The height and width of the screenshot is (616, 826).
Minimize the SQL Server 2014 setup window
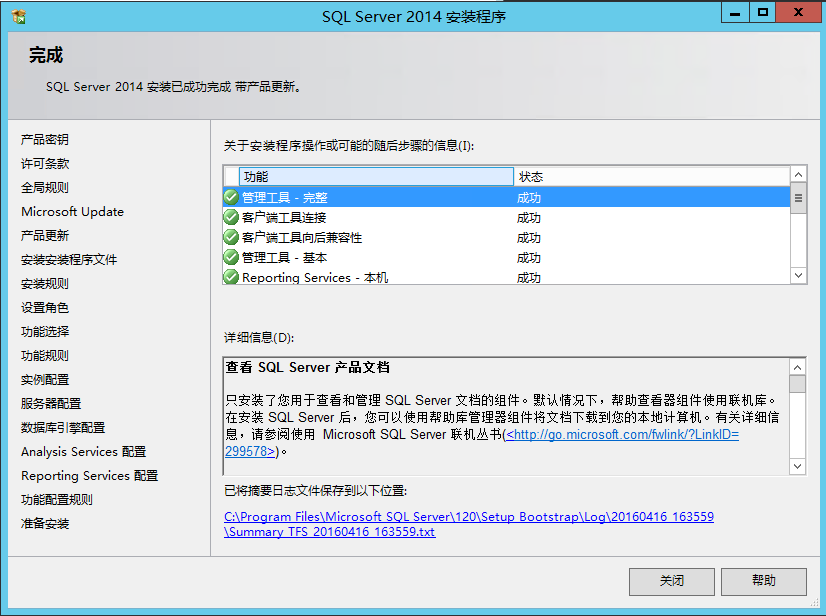click(x=735, y=13)
